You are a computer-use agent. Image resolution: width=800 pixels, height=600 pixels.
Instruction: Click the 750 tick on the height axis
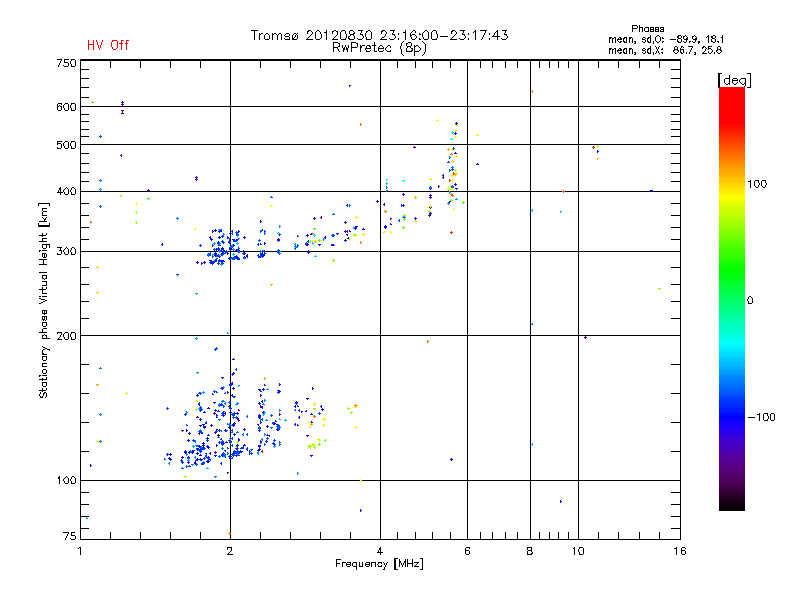point(66,63)
